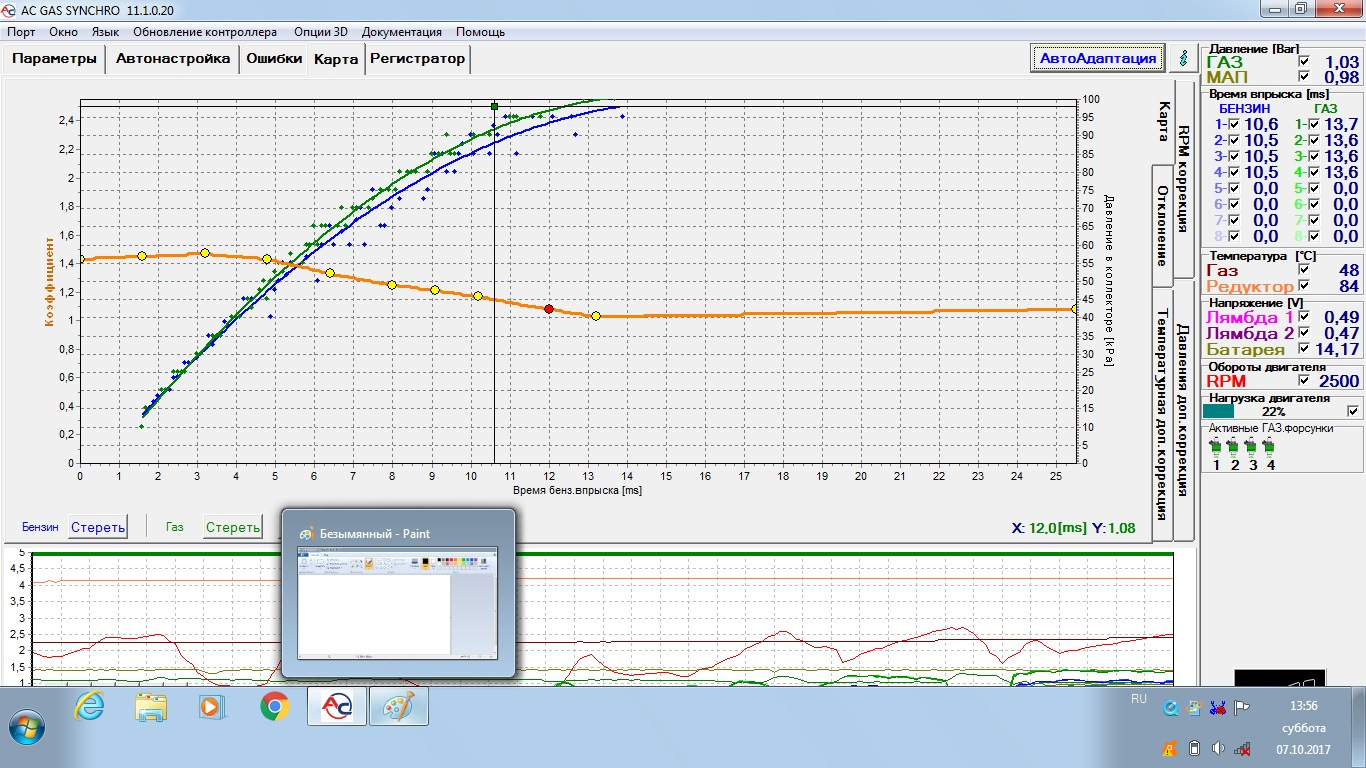Open the Язык menu

point(105,32)
